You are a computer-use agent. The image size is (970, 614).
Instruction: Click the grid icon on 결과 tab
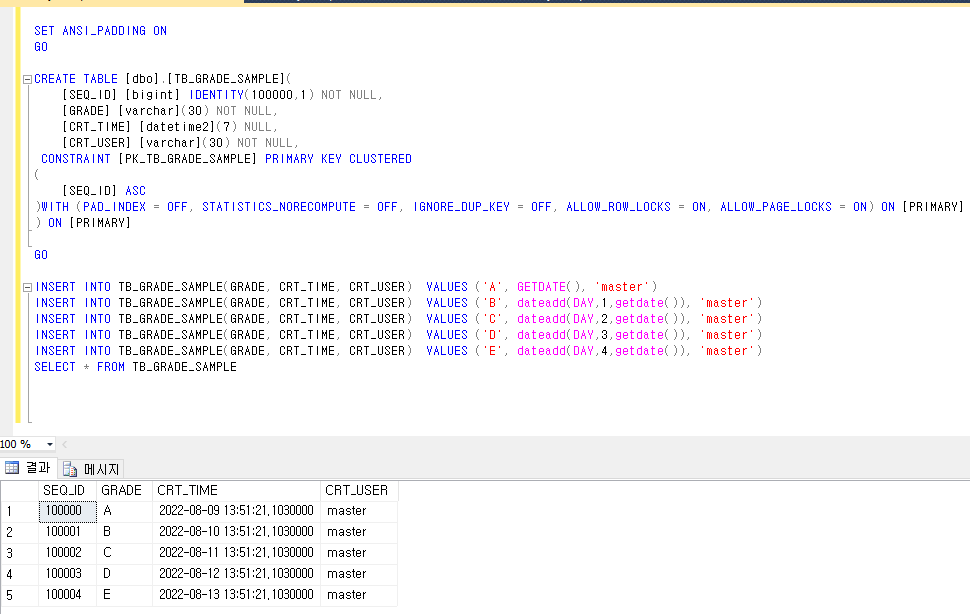tap(12, 468)
